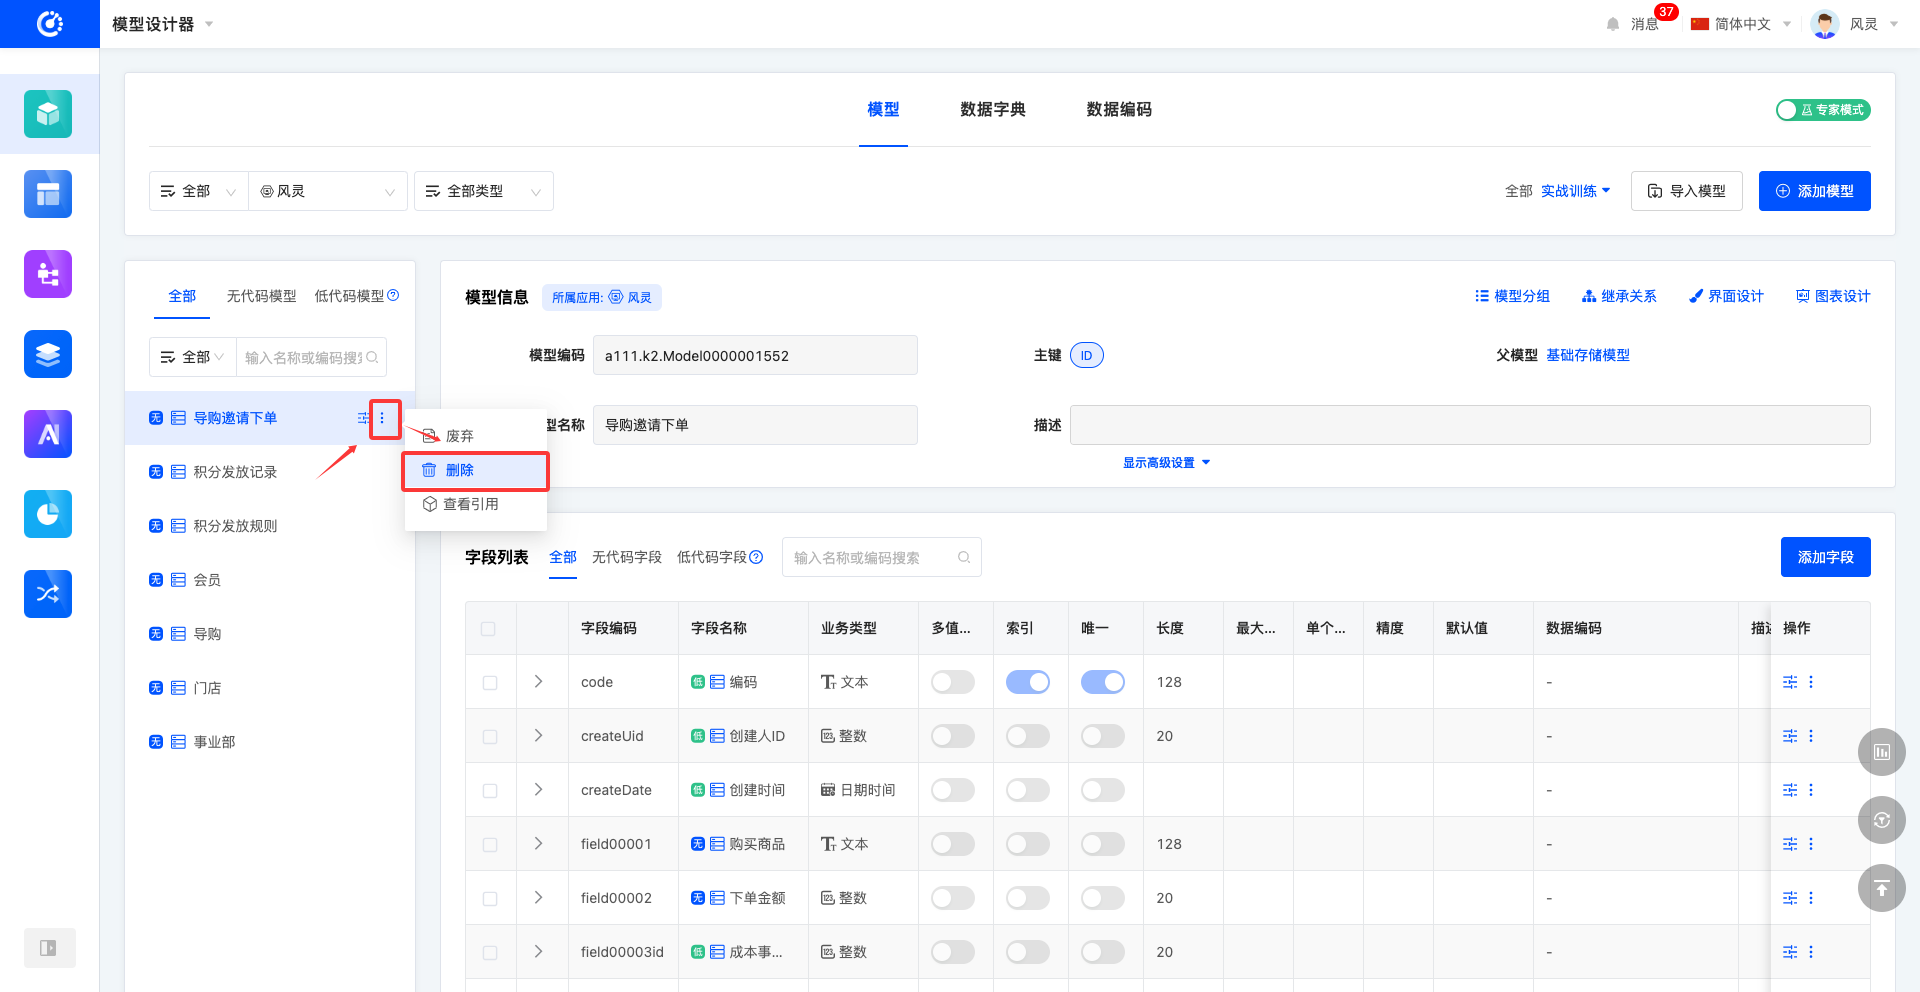Disable the 唯一 switch for code row
Screen dimensions: 1920x992
click(1103, 682)
